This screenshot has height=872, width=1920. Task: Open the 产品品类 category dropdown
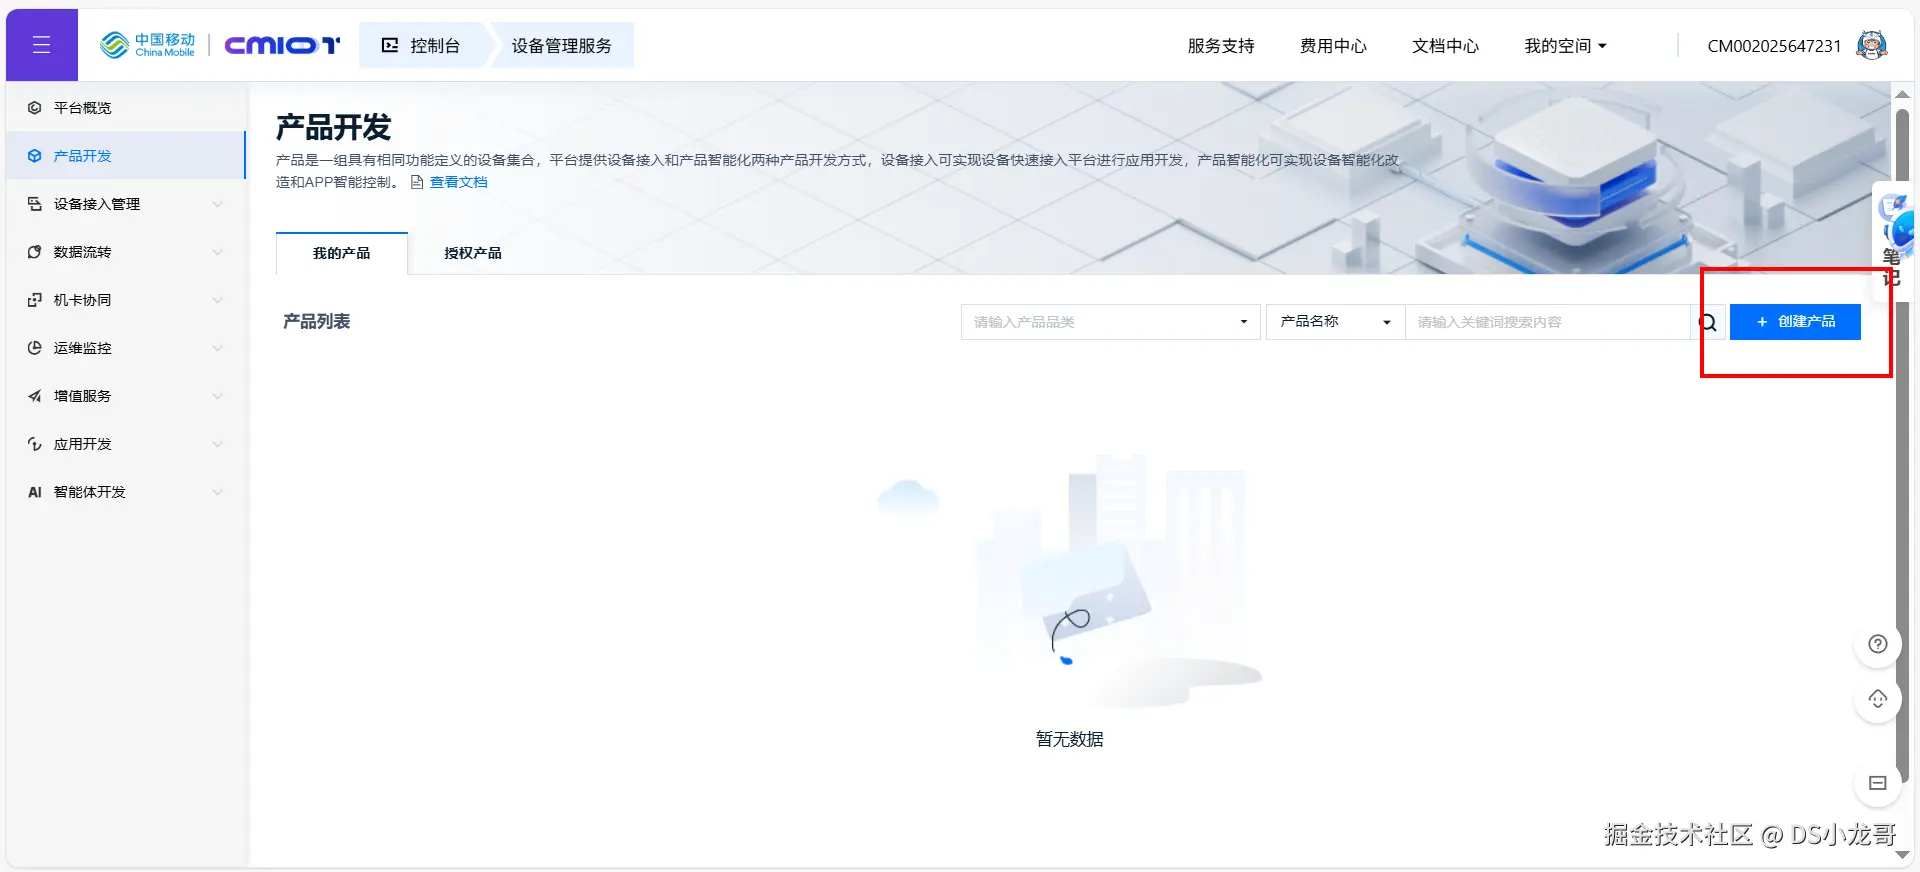click(1110, 322)
